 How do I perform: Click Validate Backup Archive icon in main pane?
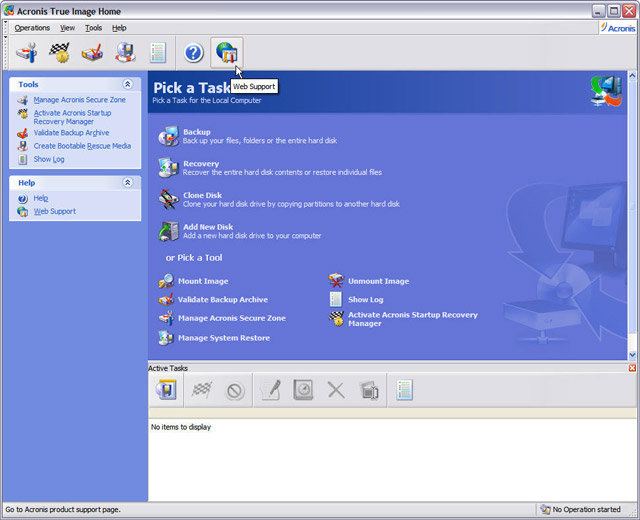[x=166, y=300]
